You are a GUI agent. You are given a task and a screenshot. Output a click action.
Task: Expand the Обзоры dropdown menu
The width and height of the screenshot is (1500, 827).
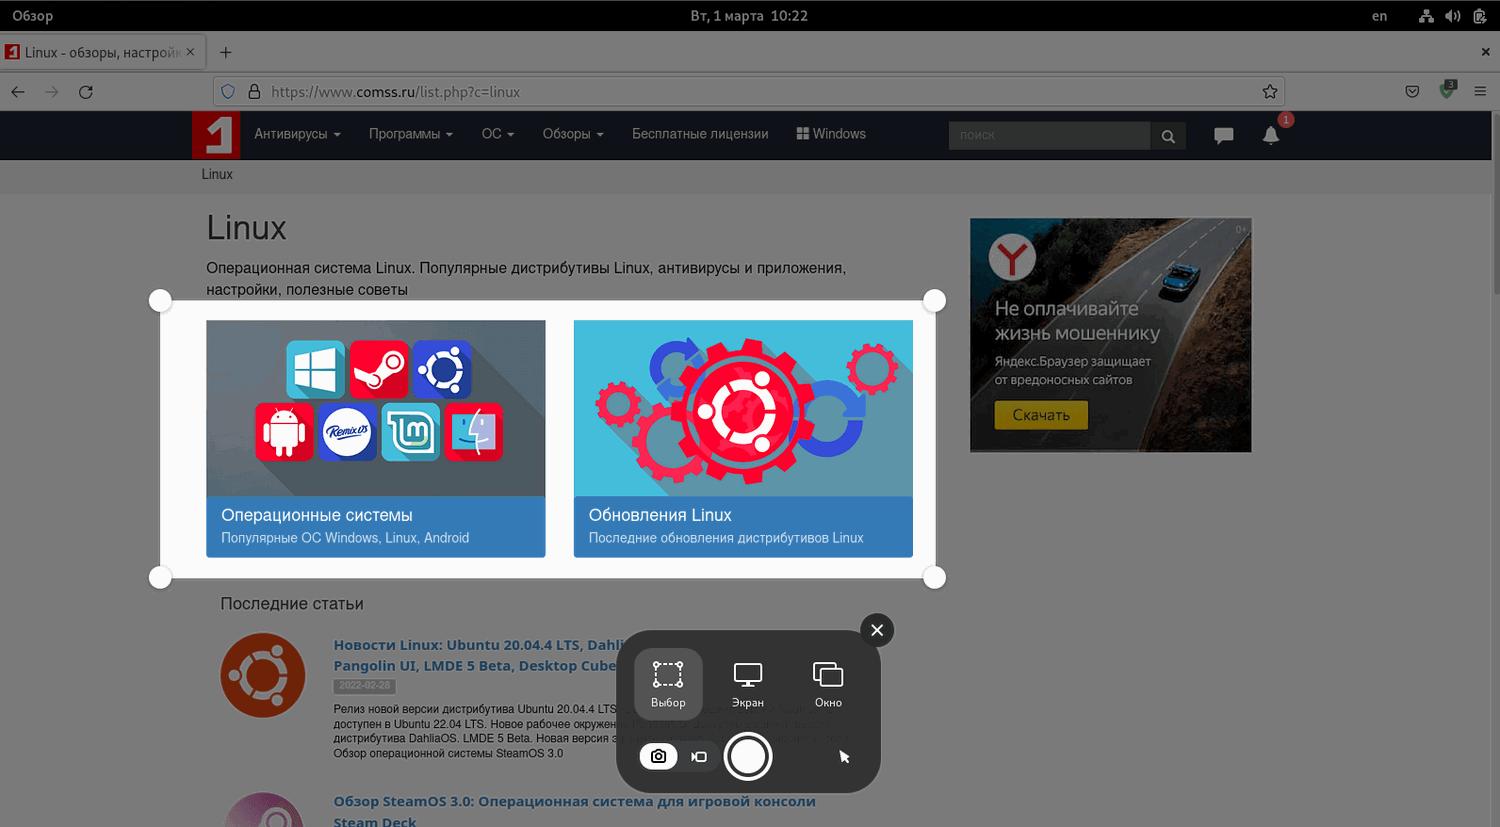(x=573, y=134)
